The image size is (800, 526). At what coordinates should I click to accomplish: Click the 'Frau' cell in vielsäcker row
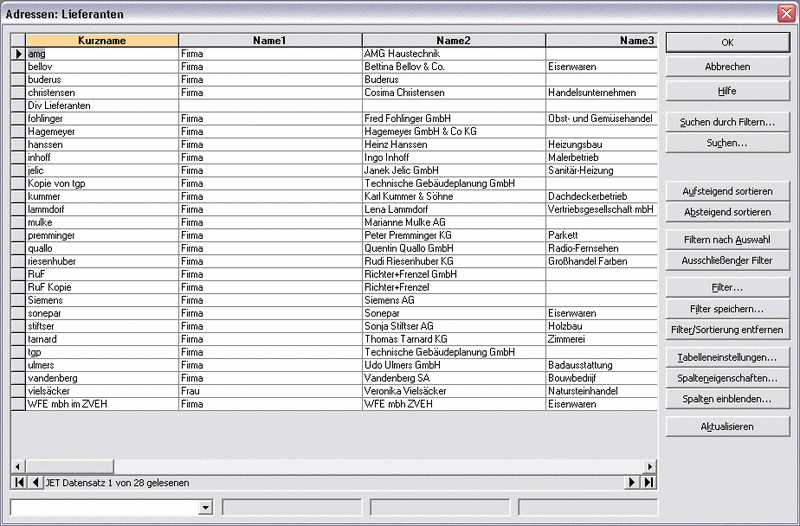tap(270, 391)
